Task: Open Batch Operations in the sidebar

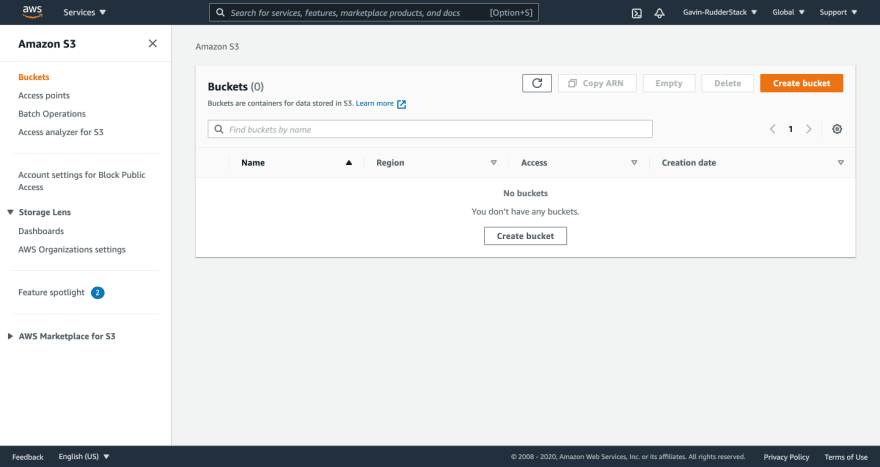Action: [52, 114]
